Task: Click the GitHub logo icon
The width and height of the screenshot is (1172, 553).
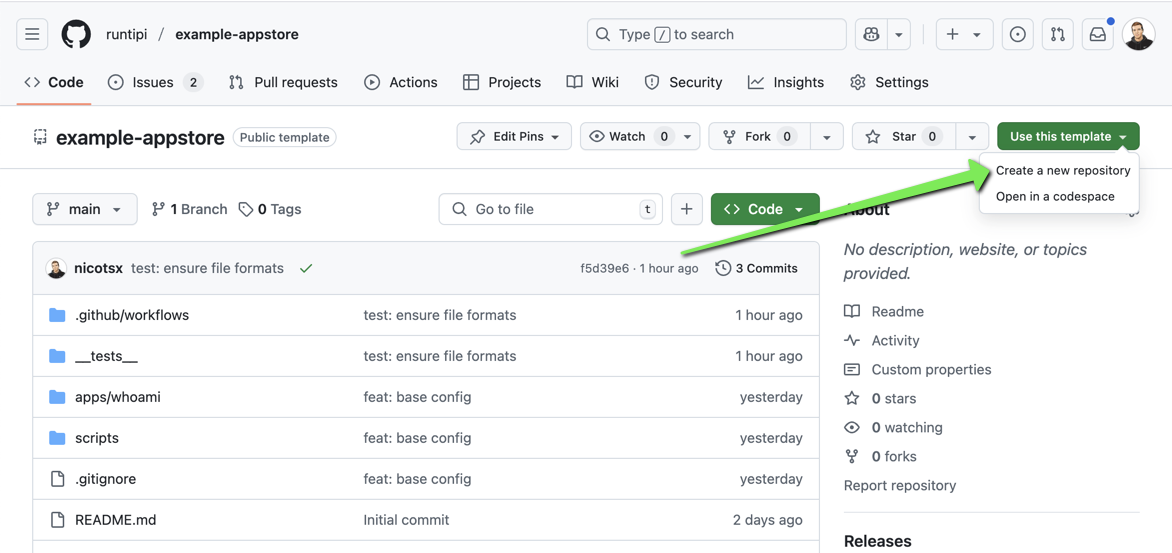Action: (76, 34)
